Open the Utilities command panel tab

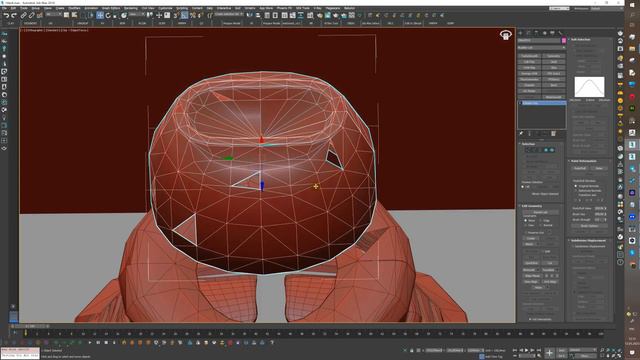pyautogui.click(x=560, y=33)
